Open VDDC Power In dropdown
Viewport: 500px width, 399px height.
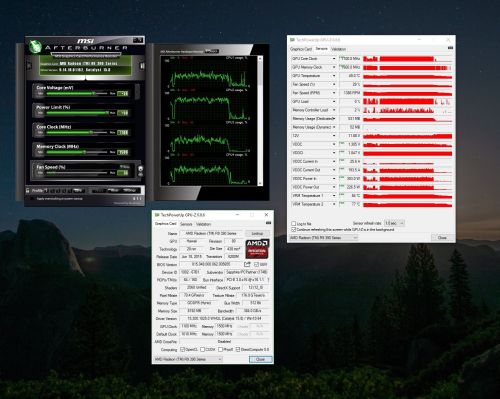[334, 179]
